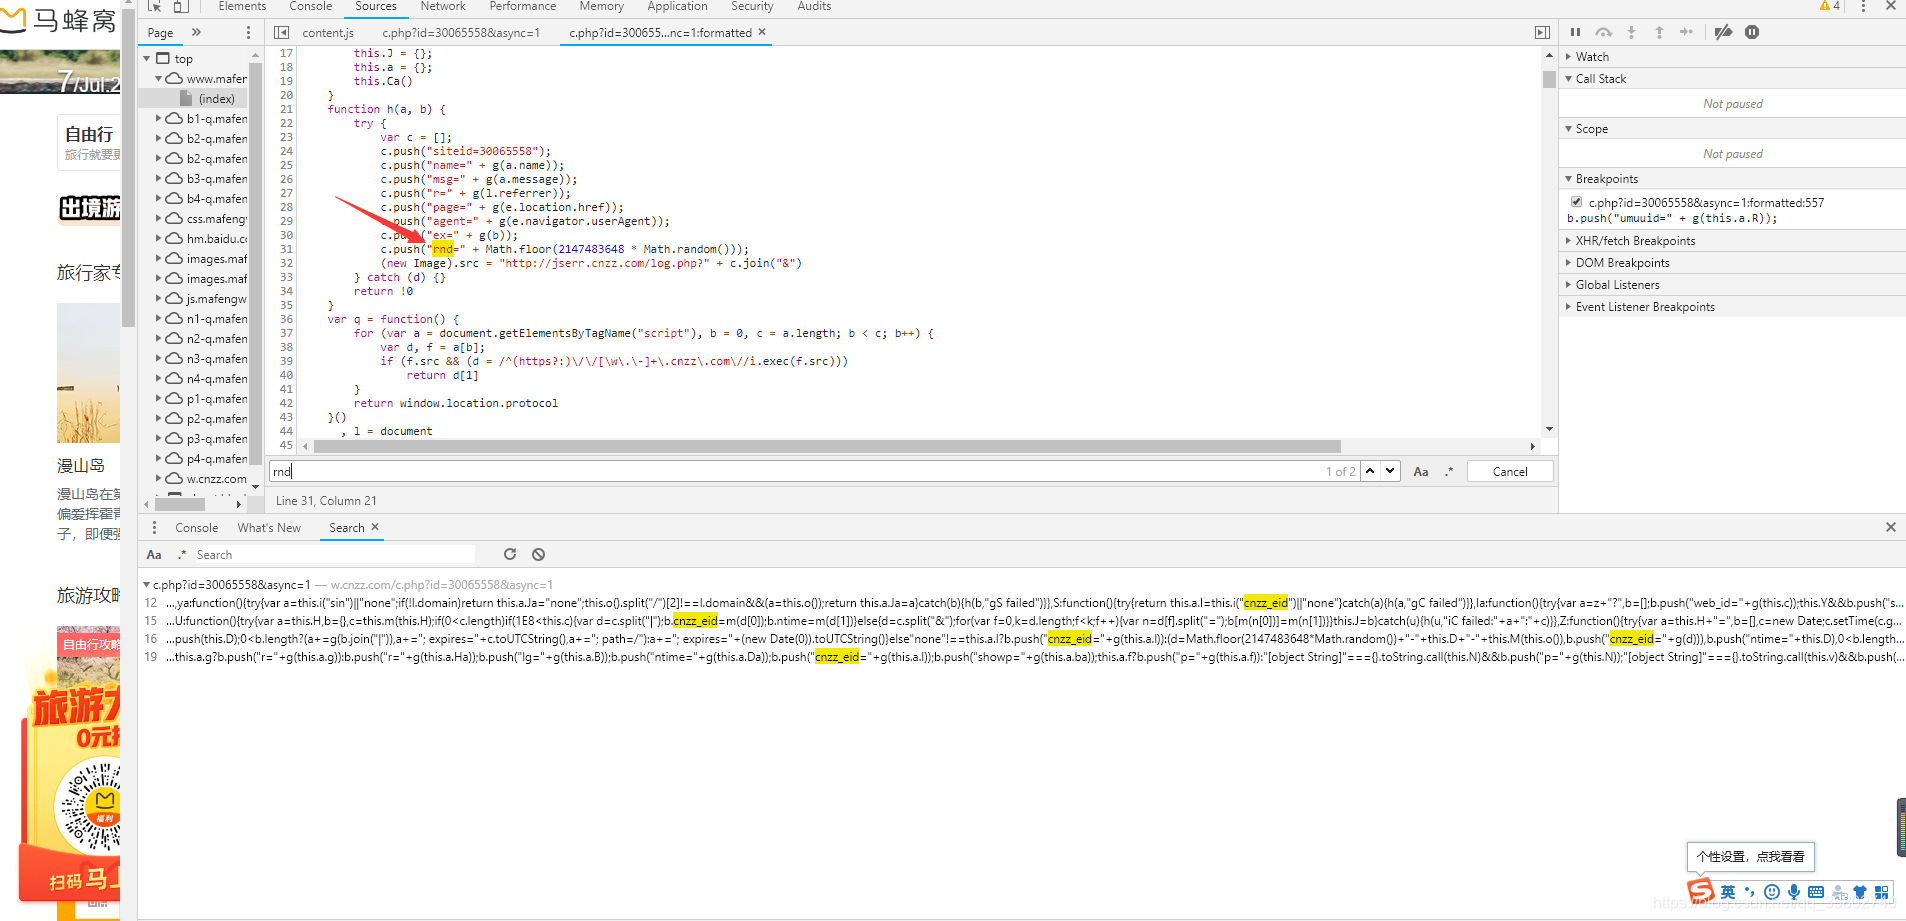The image size is (1906, 921).
Task: Click the step out of function icon
Action: coord(1659,32)
